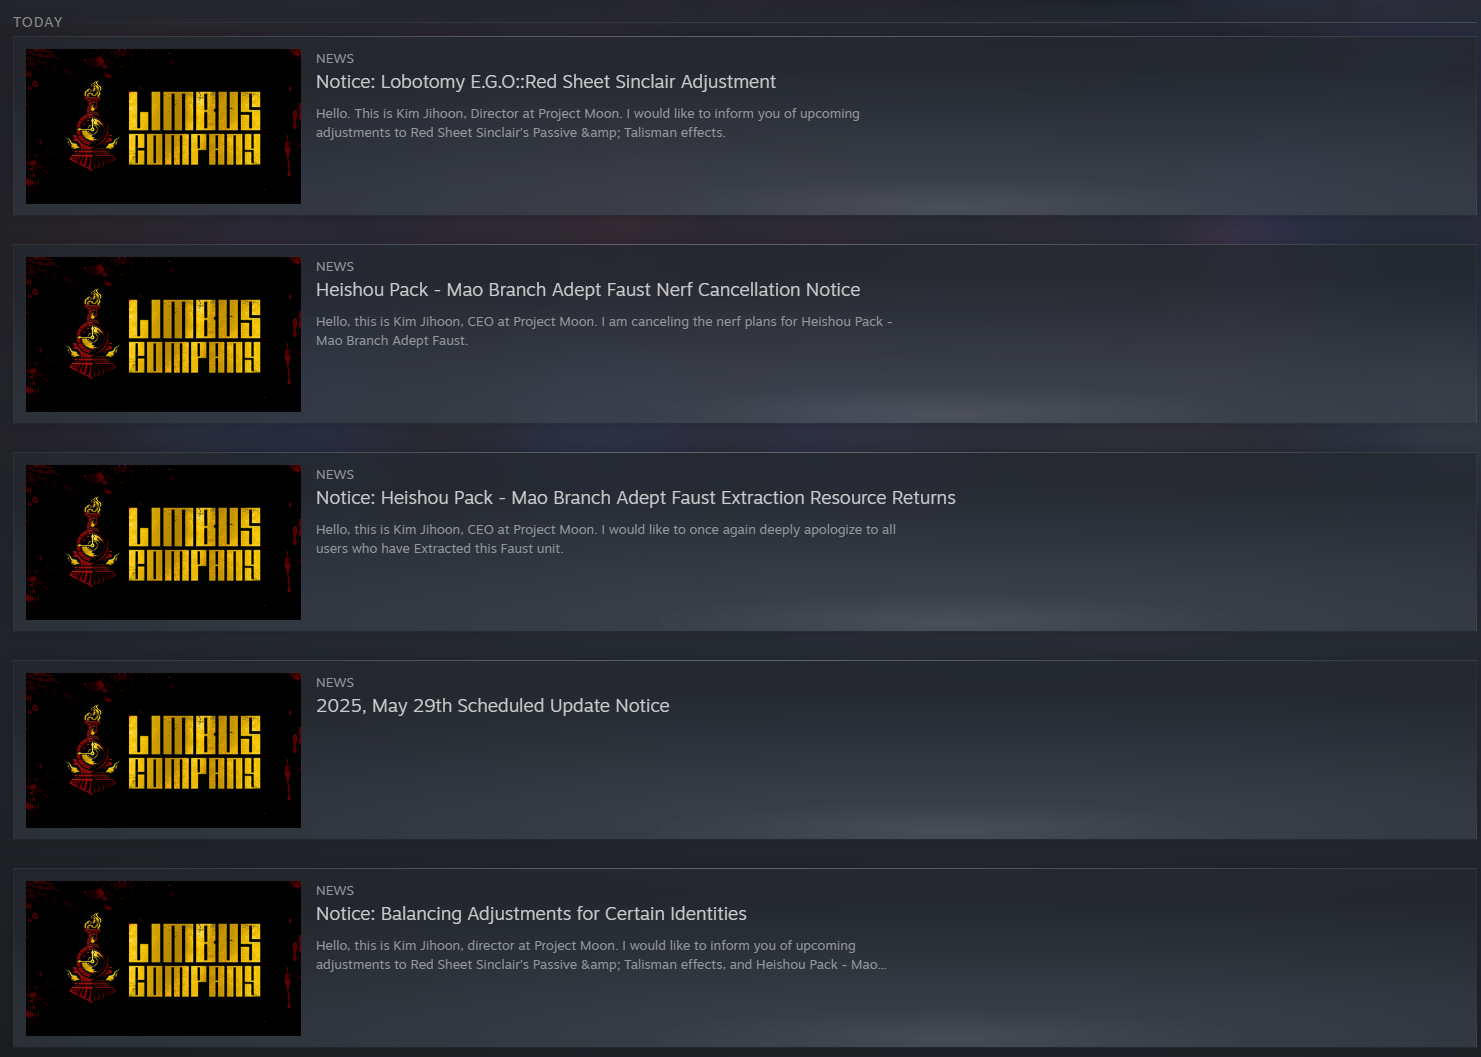Open Notice: Faust Extraction Resource Returns
The image size is (1481, 1057).
636,498
